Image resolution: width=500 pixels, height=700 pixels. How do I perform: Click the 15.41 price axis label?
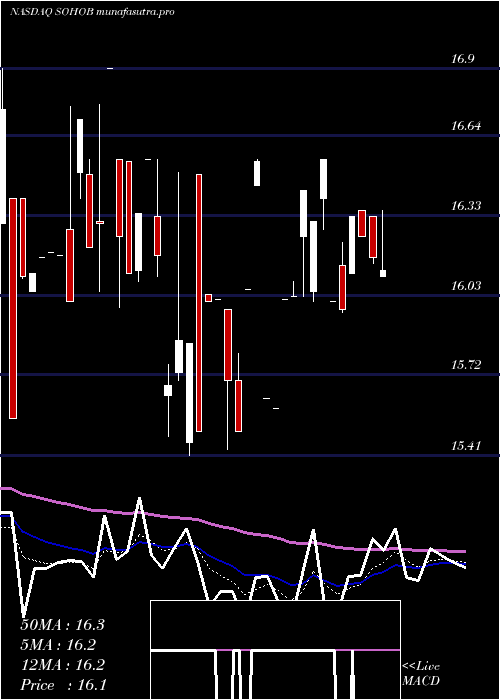click(466, 446)
